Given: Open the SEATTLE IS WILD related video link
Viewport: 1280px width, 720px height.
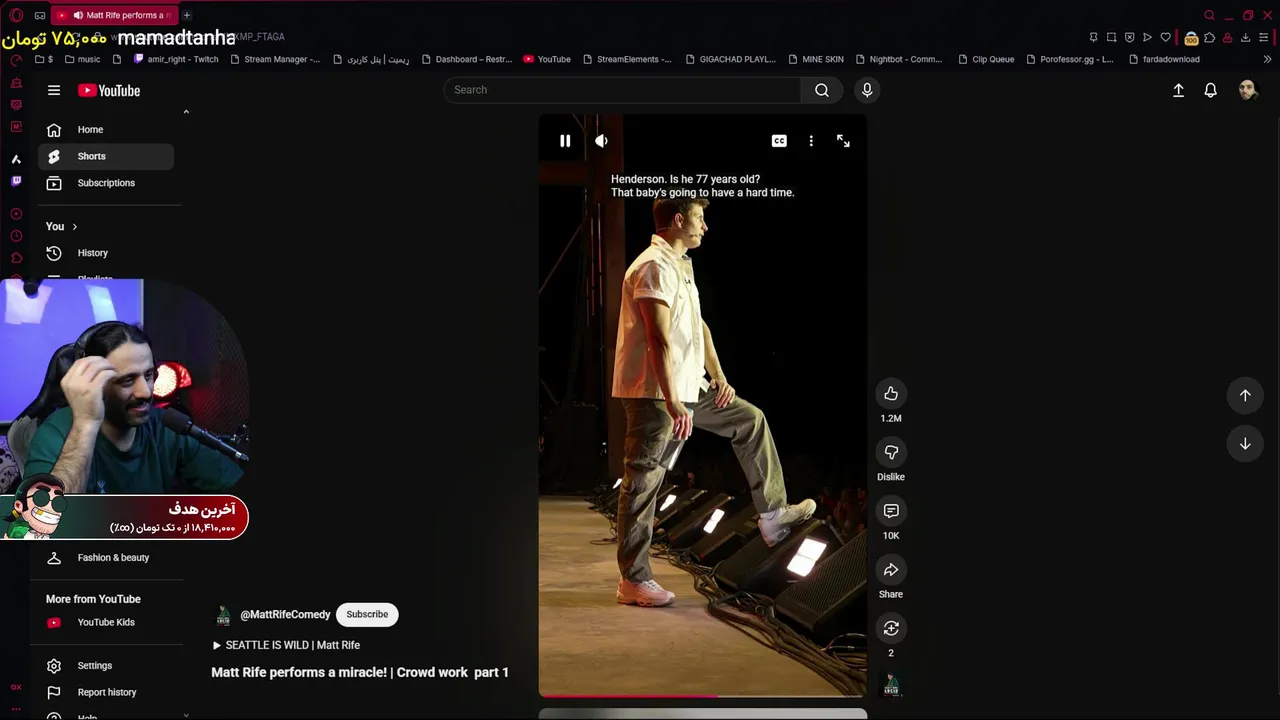Looking at the screenshot, I should point(286,645).
